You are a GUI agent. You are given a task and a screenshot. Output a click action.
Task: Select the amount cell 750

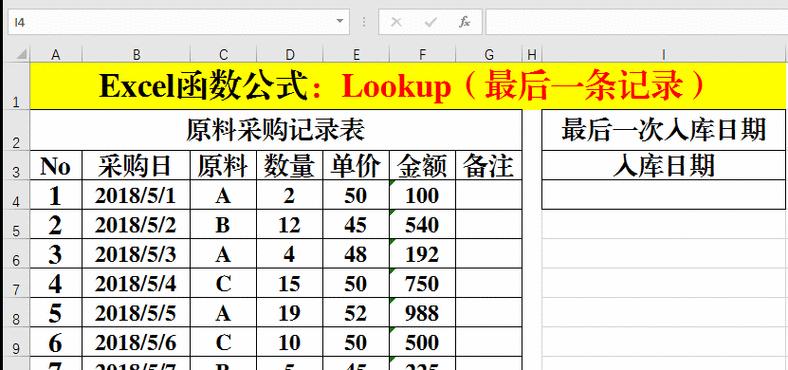[x=422, y=283]
